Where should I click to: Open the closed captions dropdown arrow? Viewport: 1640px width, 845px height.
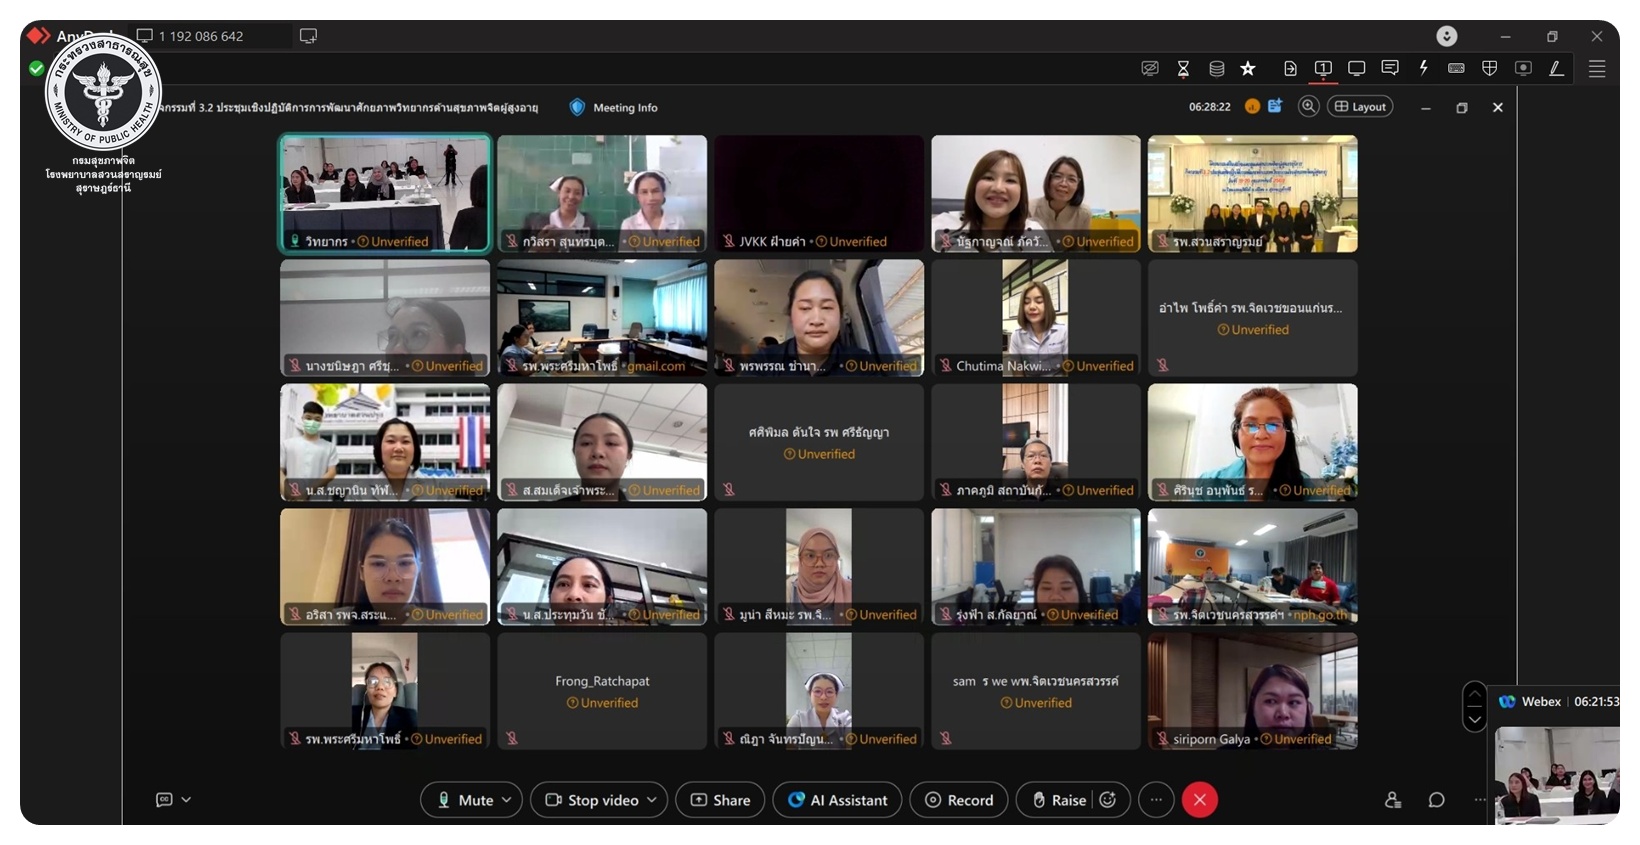[186, 800]
